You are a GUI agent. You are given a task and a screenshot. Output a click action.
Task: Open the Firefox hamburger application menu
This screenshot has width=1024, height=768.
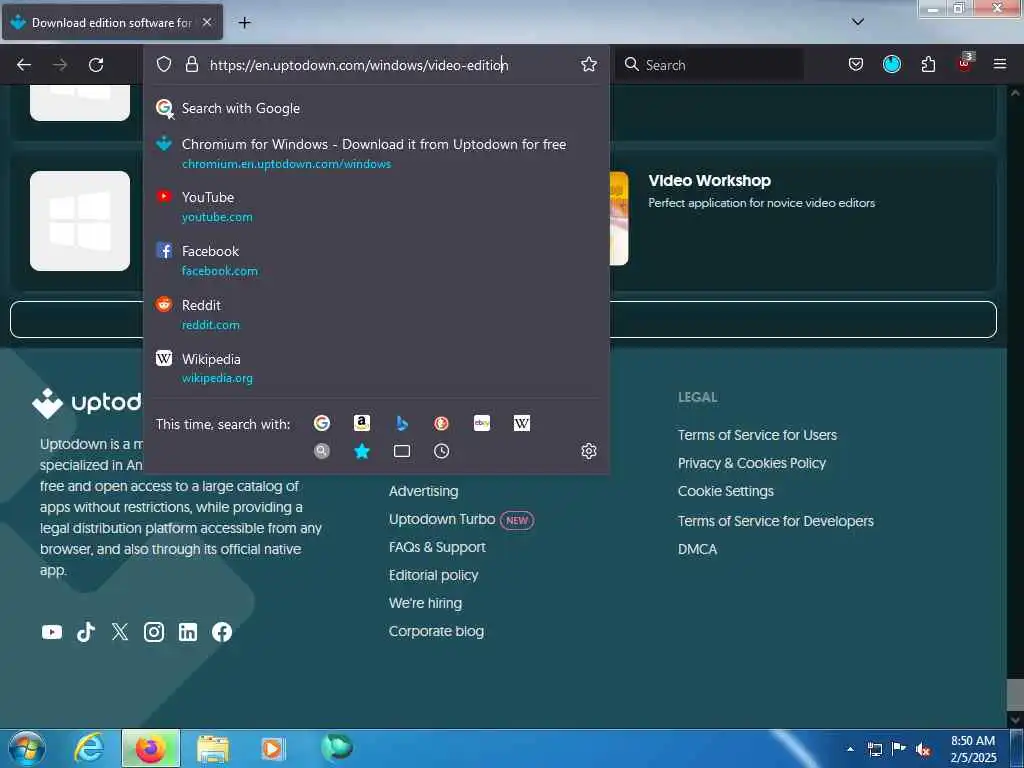click(x=1000, y=64)
